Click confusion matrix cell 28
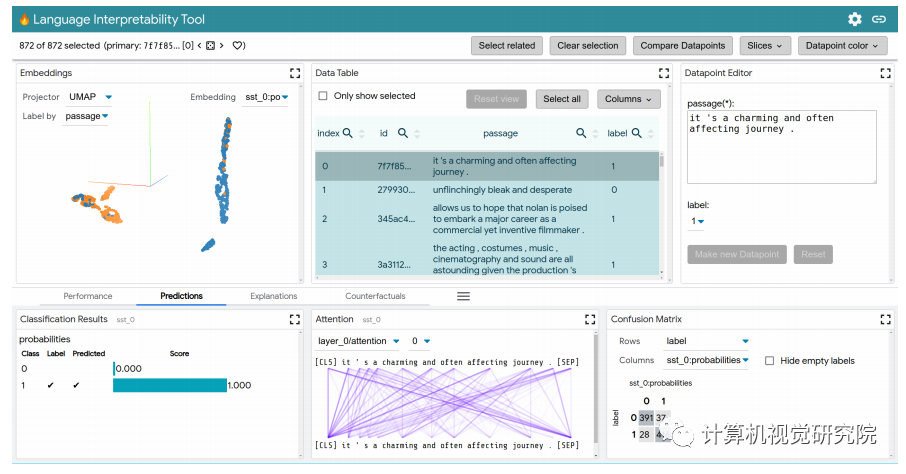Viewport: 906px width, 474px height. point(645,434)
